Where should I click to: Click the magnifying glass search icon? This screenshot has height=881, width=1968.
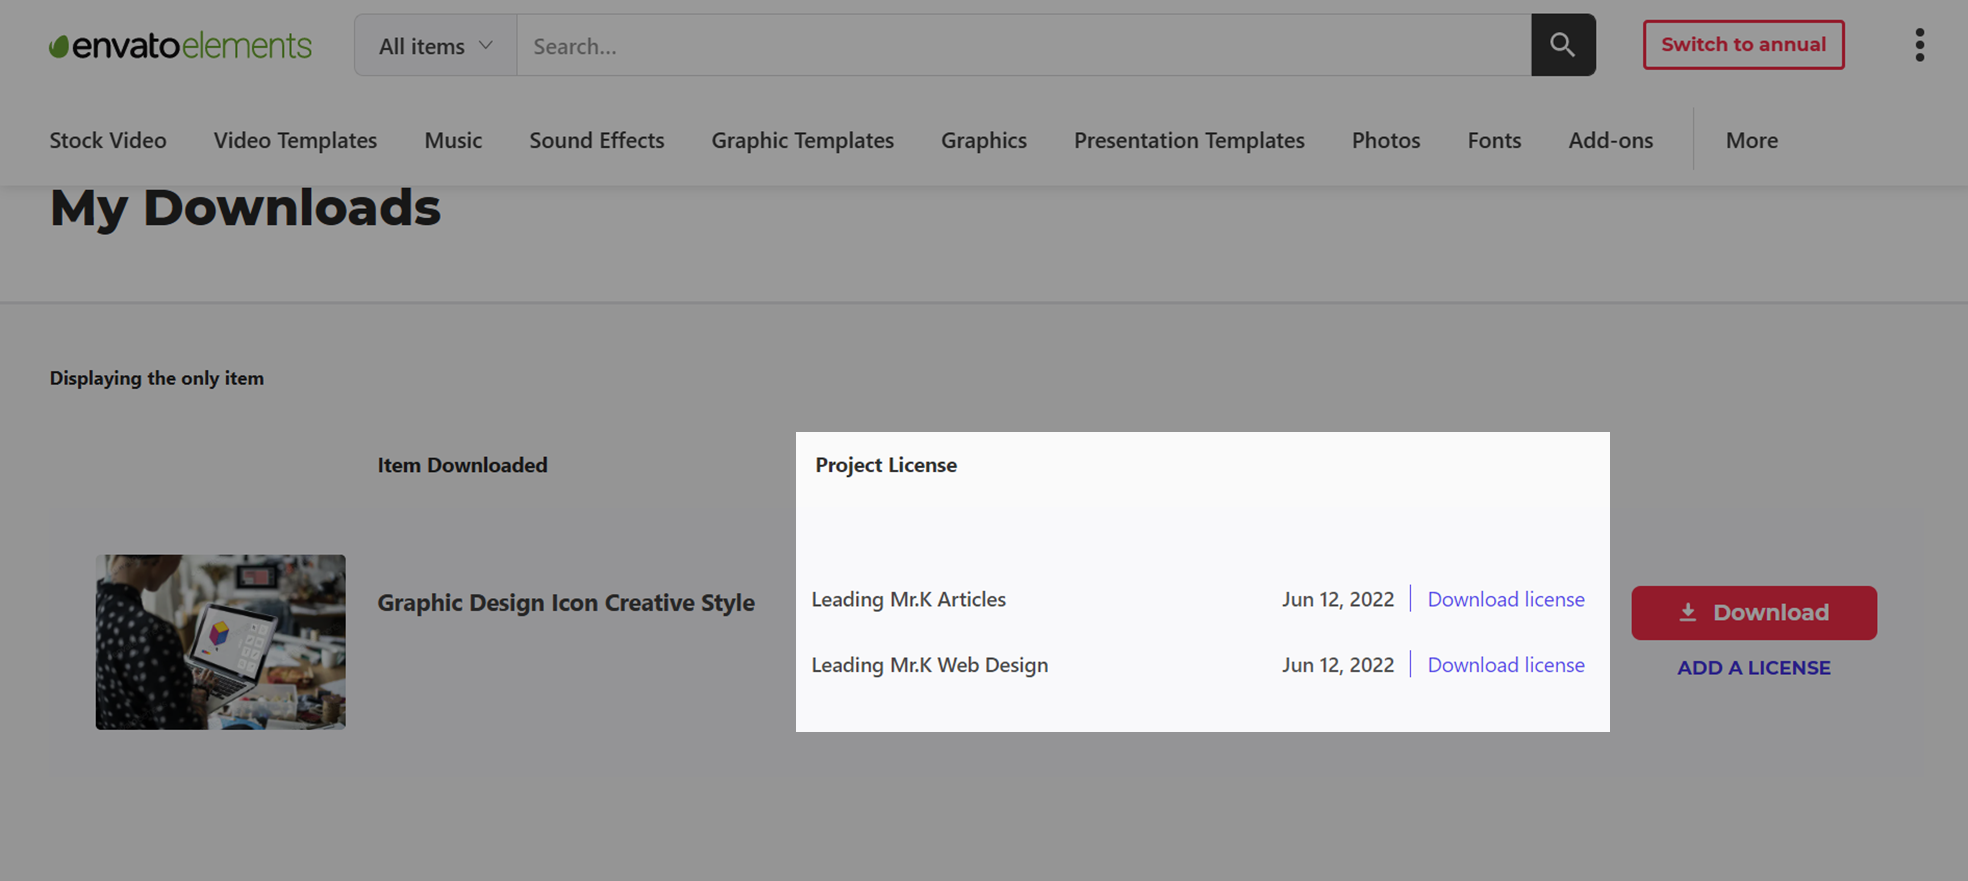pyautogui.click(x=1563, y=45)
